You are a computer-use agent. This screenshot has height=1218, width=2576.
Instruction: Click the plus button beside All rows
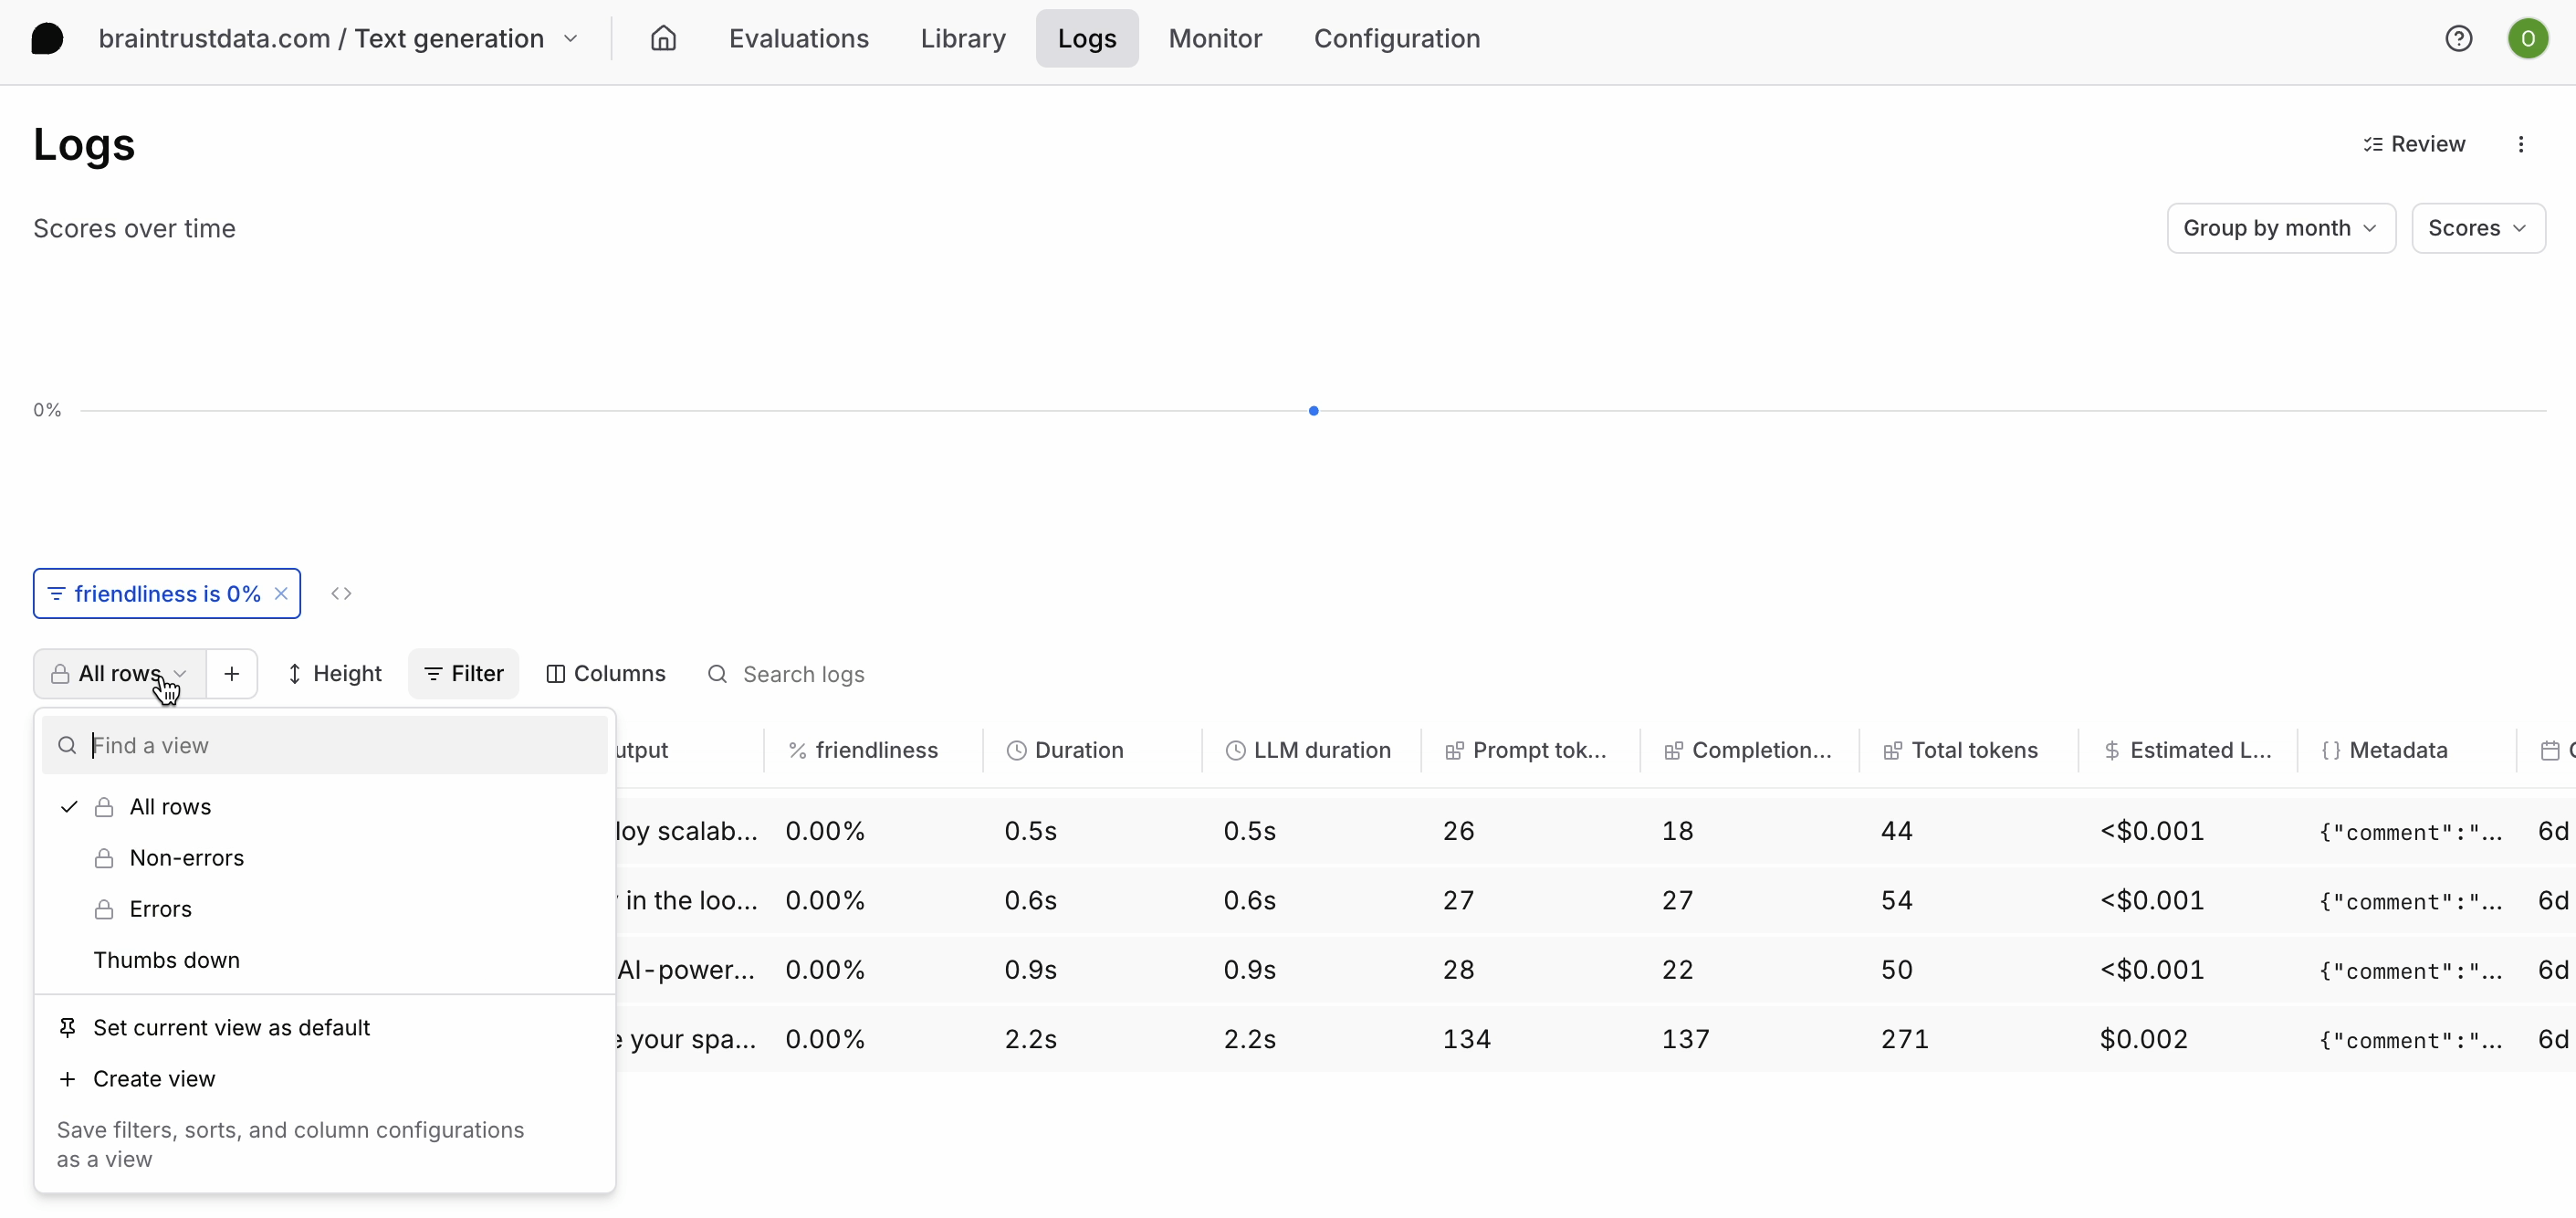coord(231,673)
